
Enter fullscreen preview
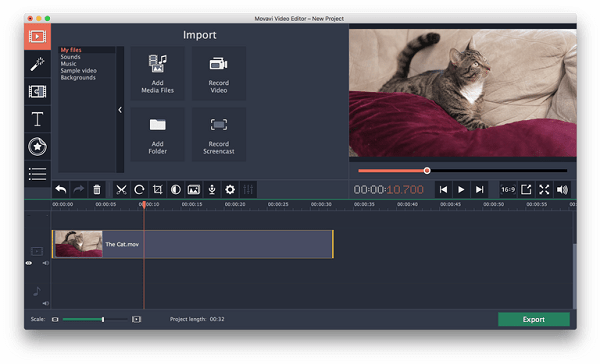pyautogui.click(x=544, y=189)
